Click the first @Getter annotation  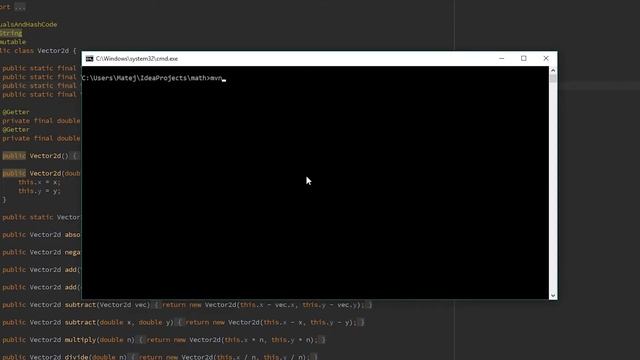[16, 112]
